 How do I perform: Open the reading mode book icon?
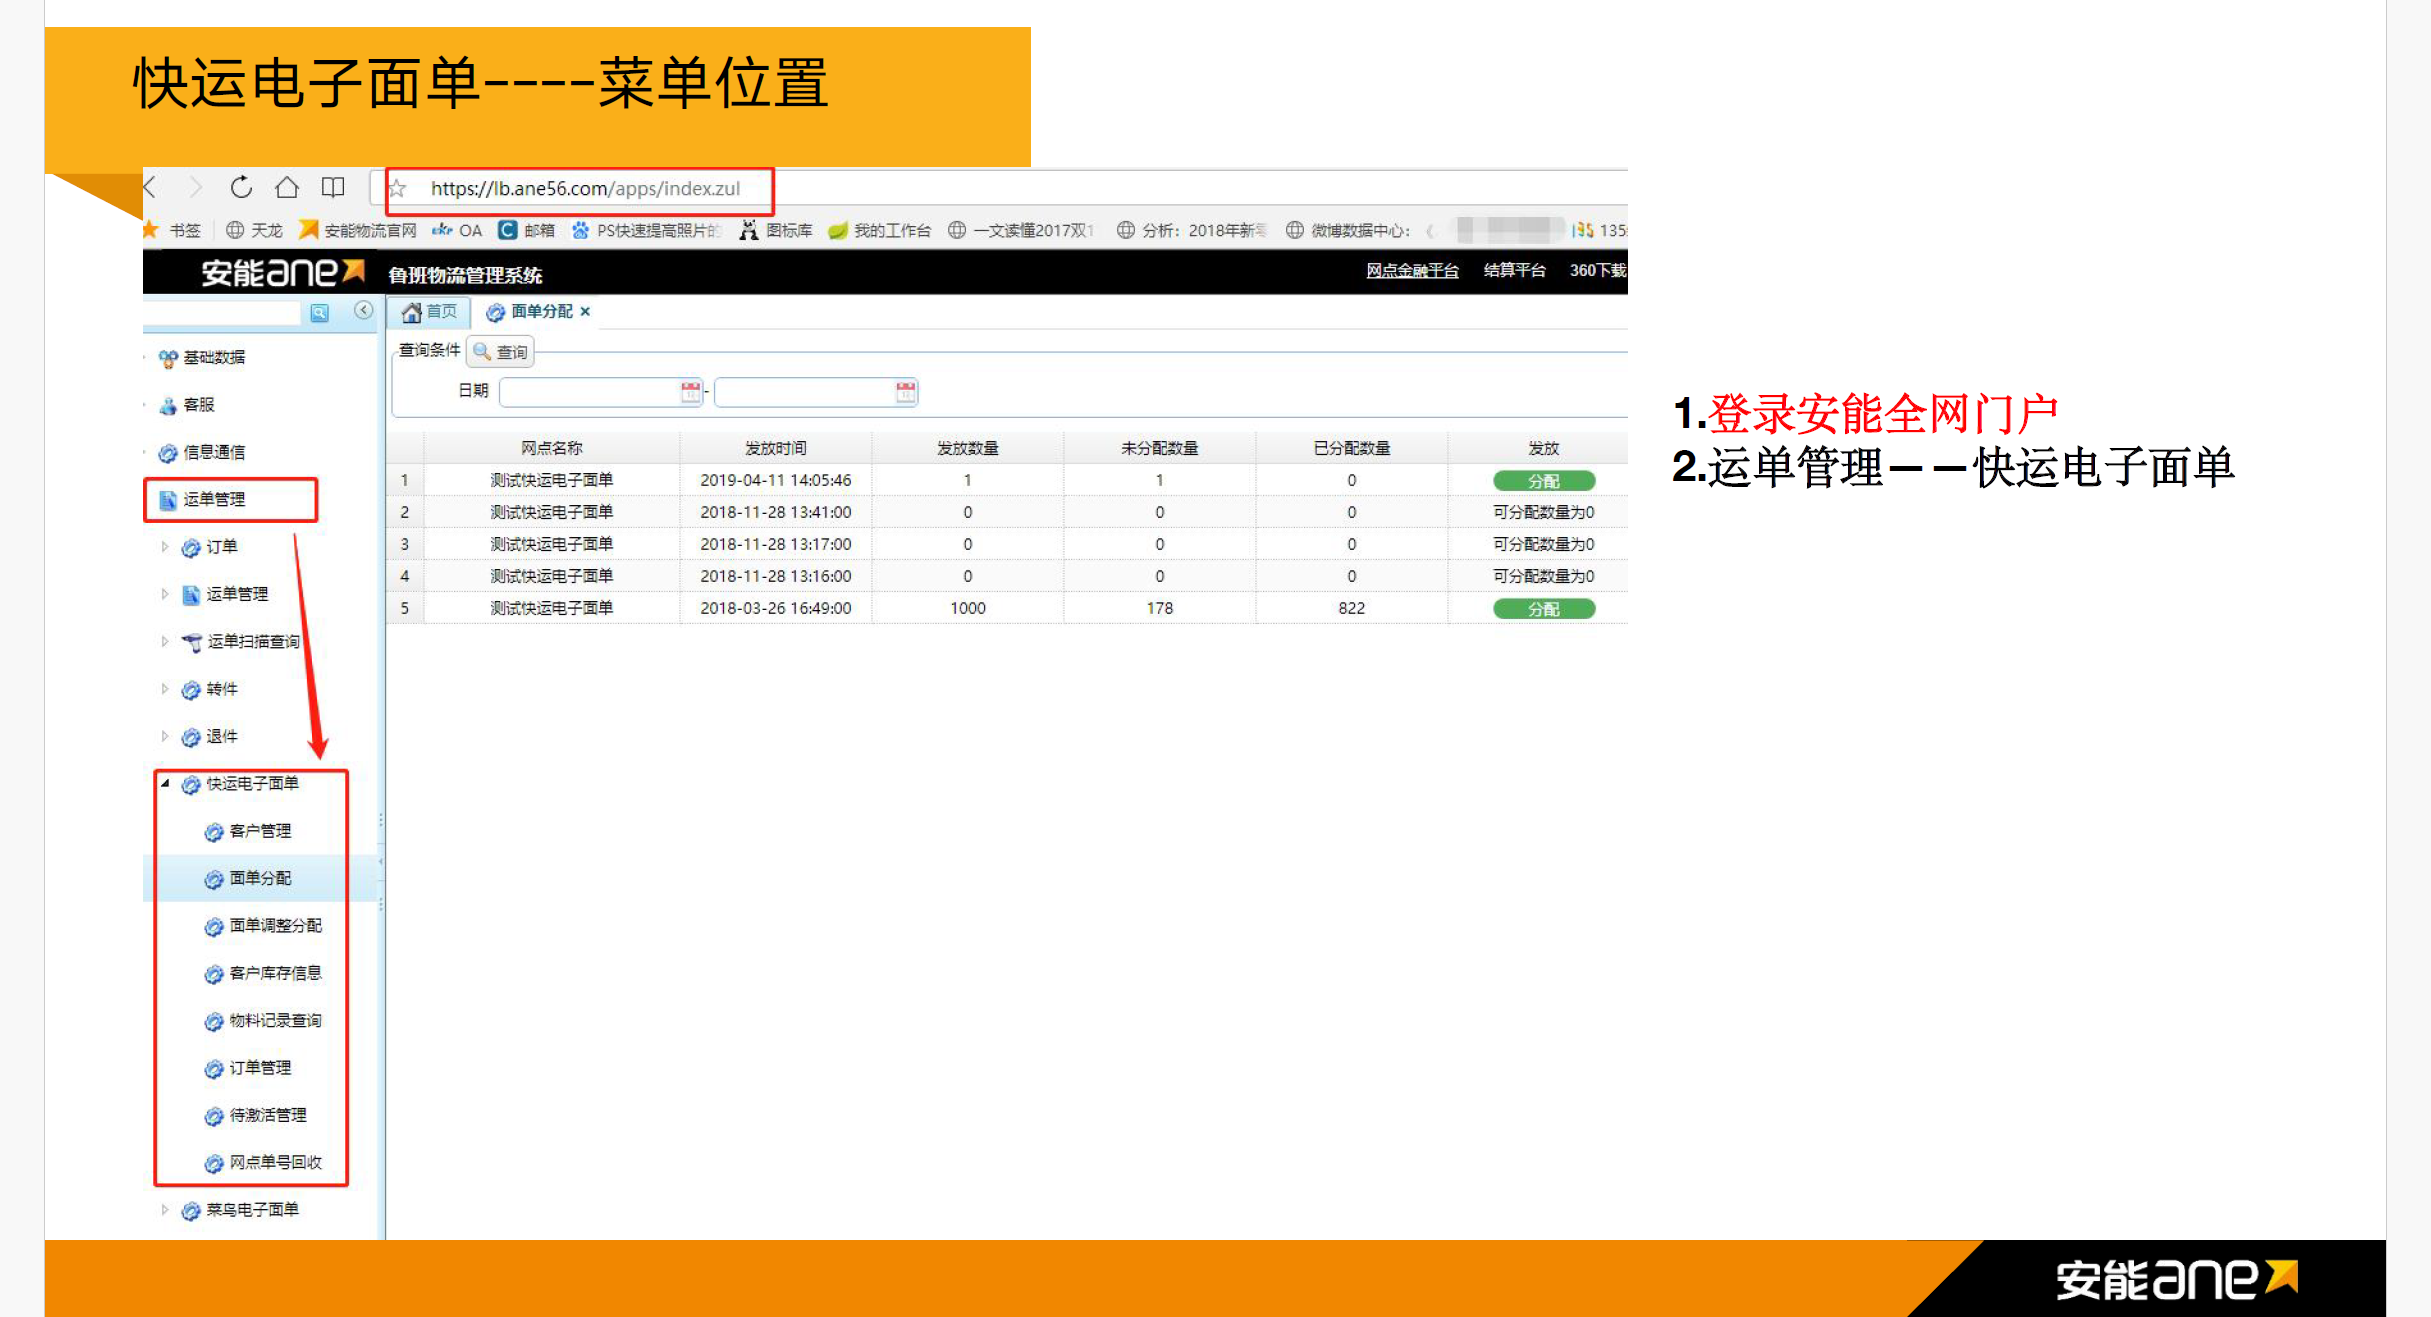[x=333, y=187]
